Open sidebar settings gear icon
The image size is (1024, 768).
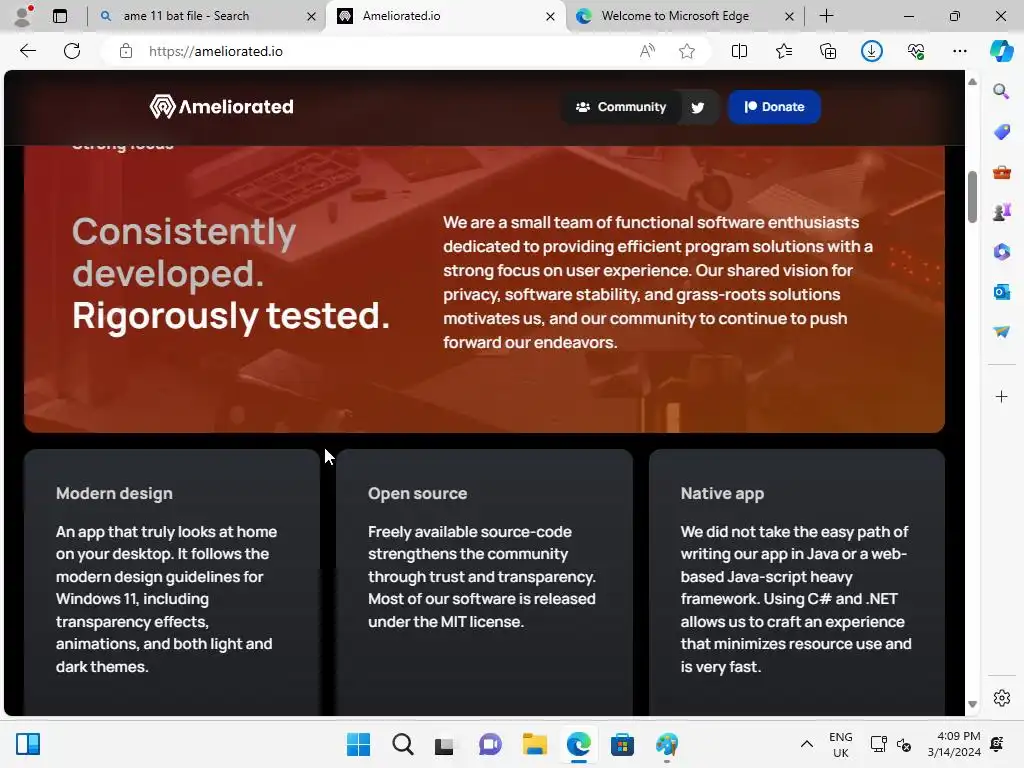coord(1001,697)
